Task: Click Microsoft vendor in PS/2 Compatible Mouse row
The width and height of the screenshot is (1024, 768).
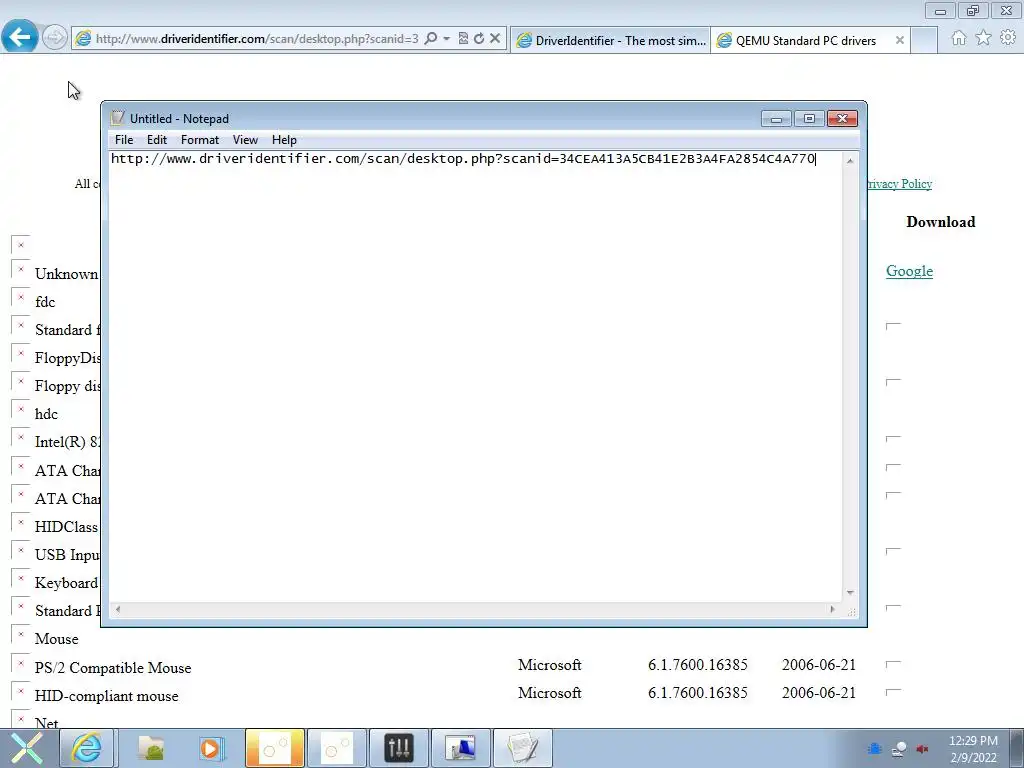Action: pyautogui.click(x=549, y=665)
